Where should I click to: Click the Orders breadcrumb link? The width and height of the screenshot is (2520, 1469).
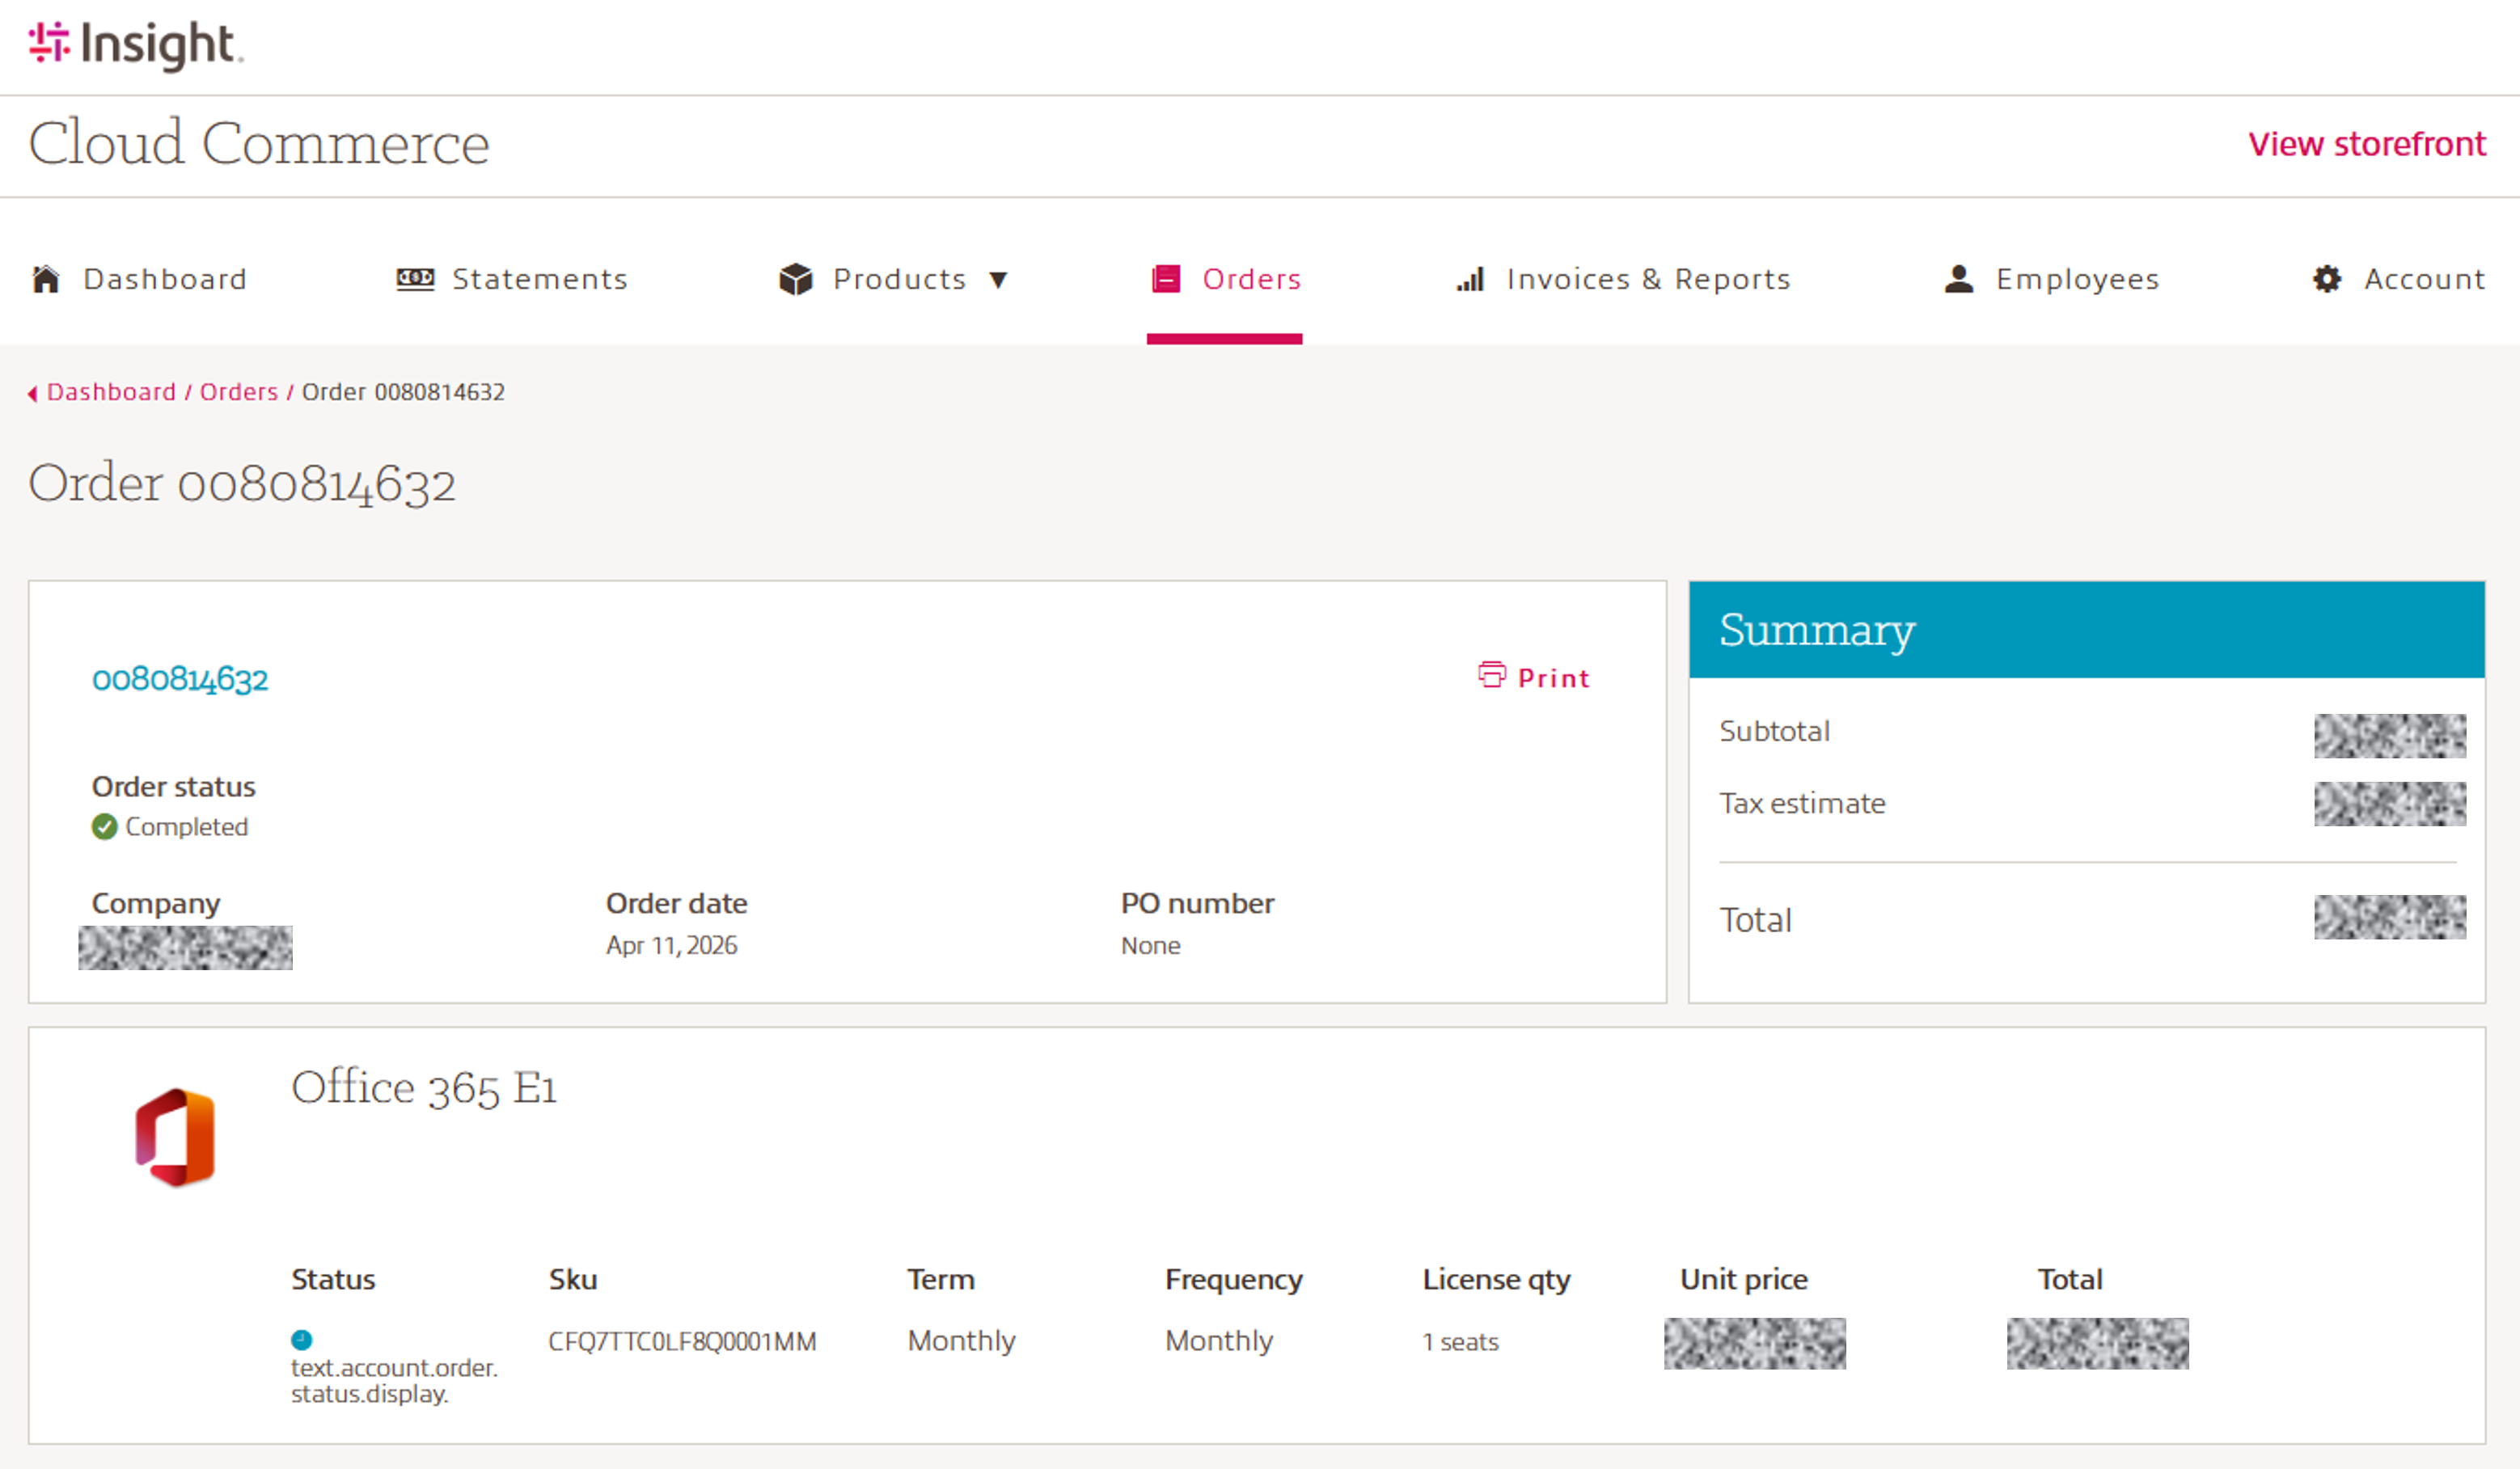[x=238, y=392]
